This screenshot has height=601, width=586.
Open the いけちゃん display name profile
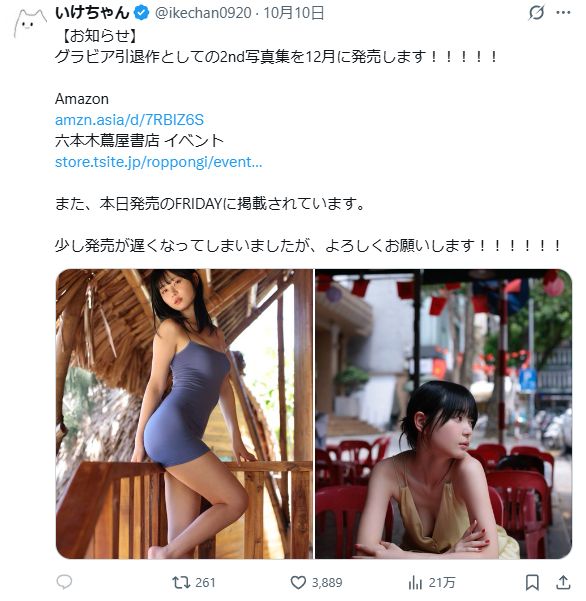[92, 13]
